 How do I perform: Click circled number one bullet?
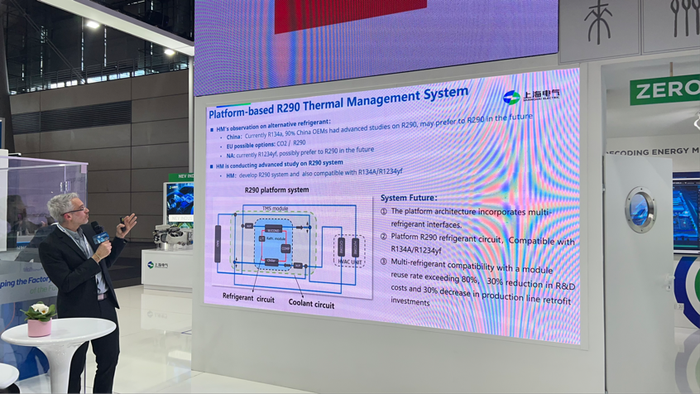(x=383, y=211)
